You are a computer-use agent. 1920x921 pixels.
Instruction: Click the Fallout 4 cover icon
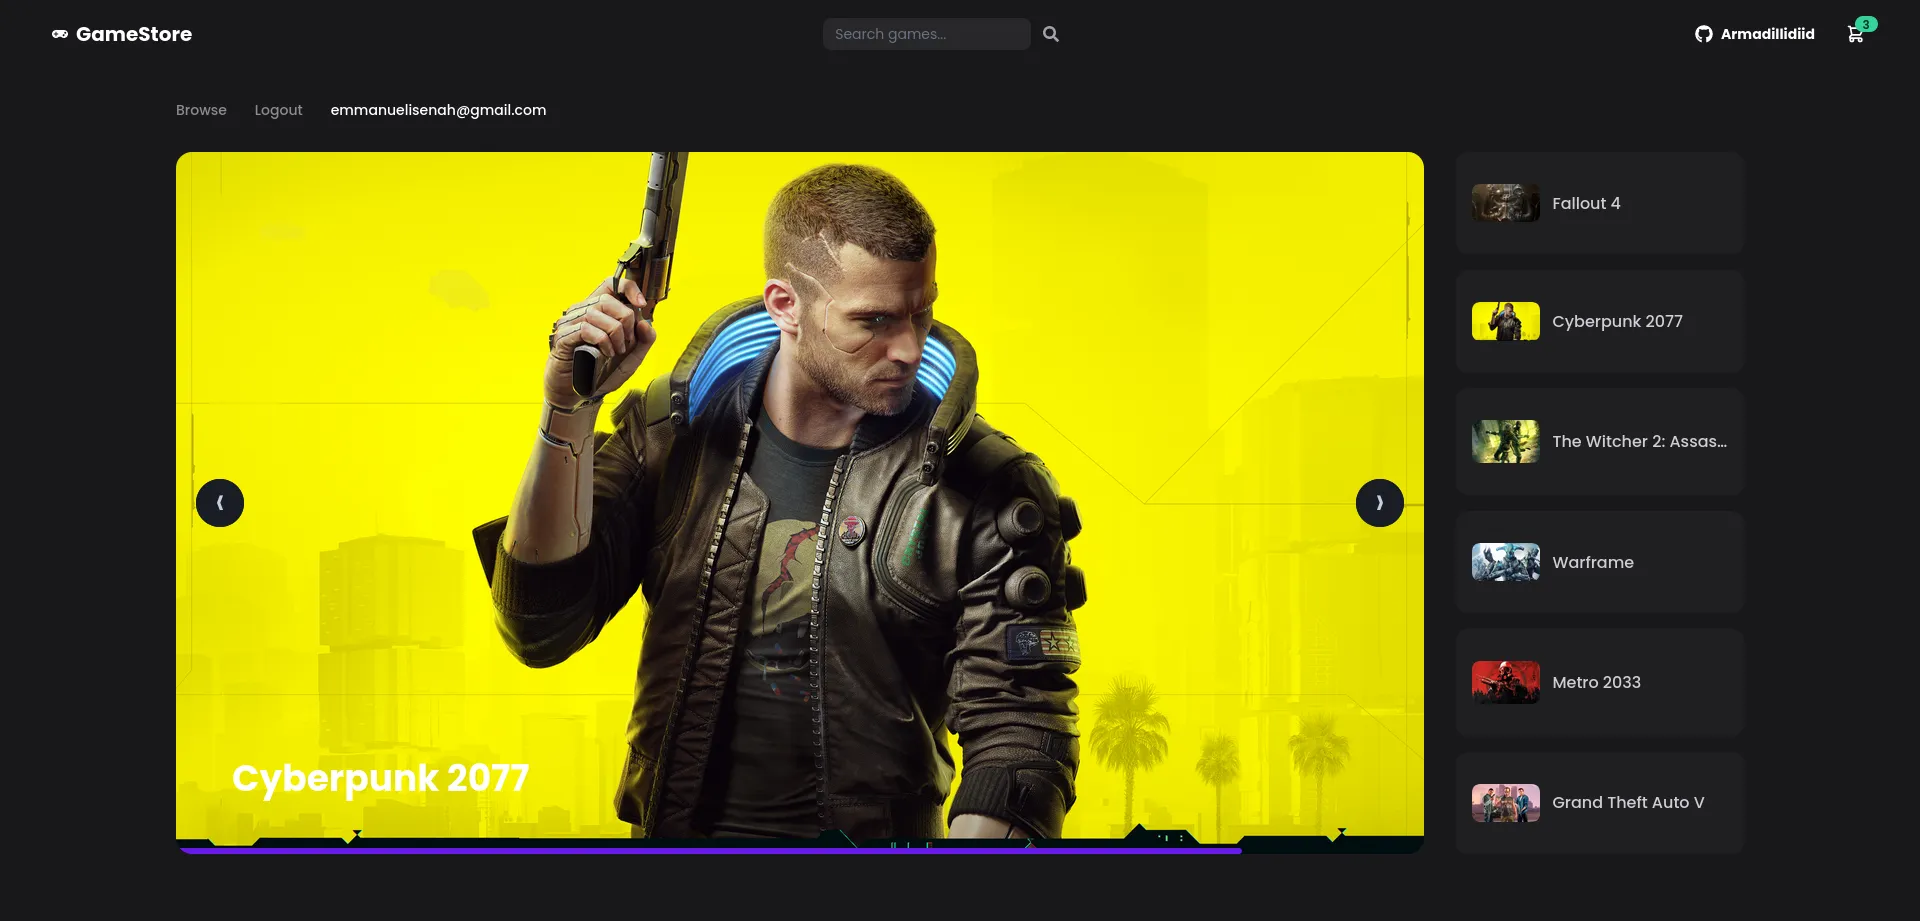coord(1505,202)
